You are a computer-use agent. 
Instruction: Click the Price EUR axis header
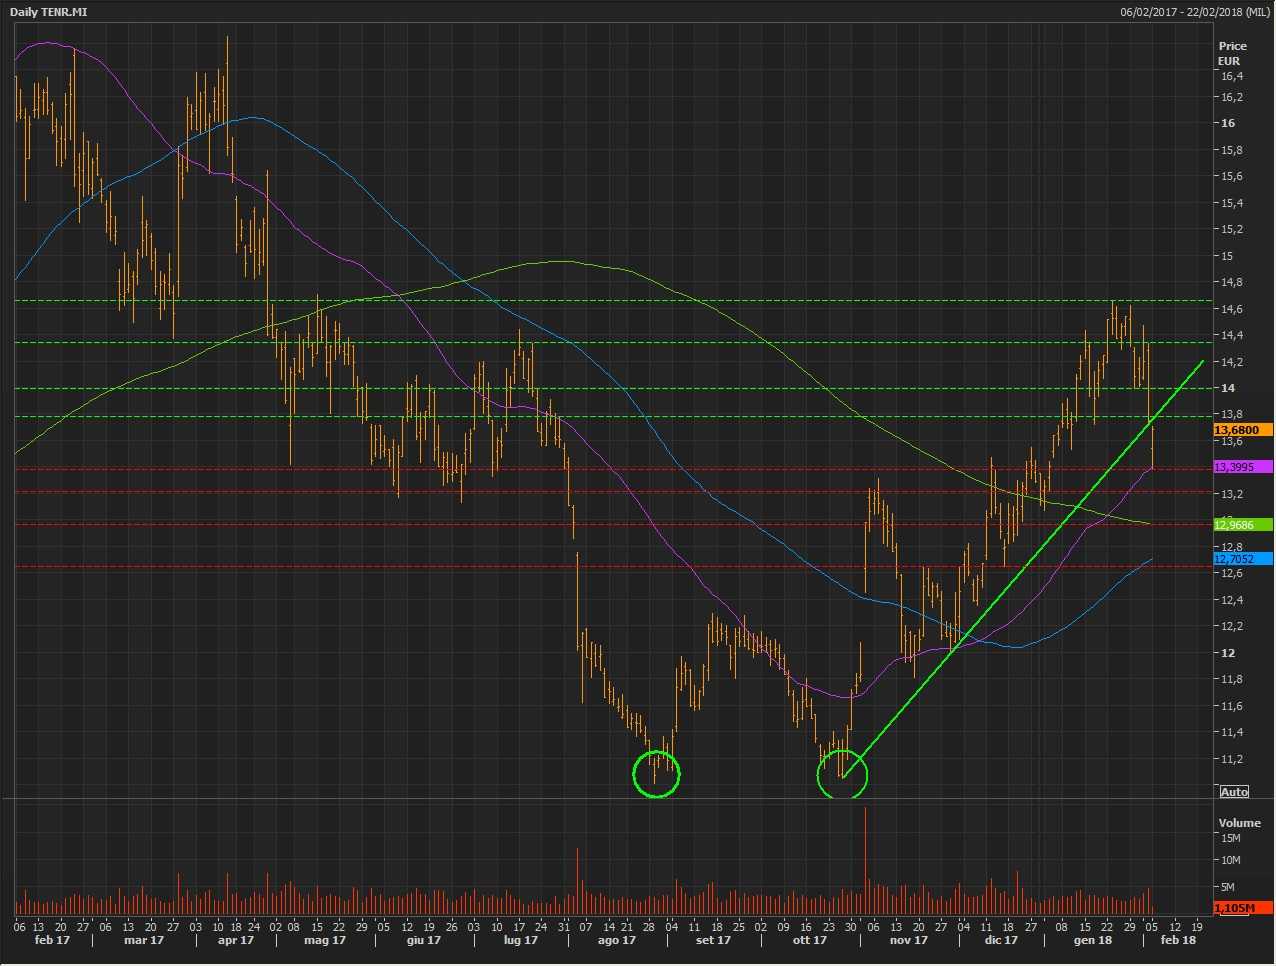1232,53
